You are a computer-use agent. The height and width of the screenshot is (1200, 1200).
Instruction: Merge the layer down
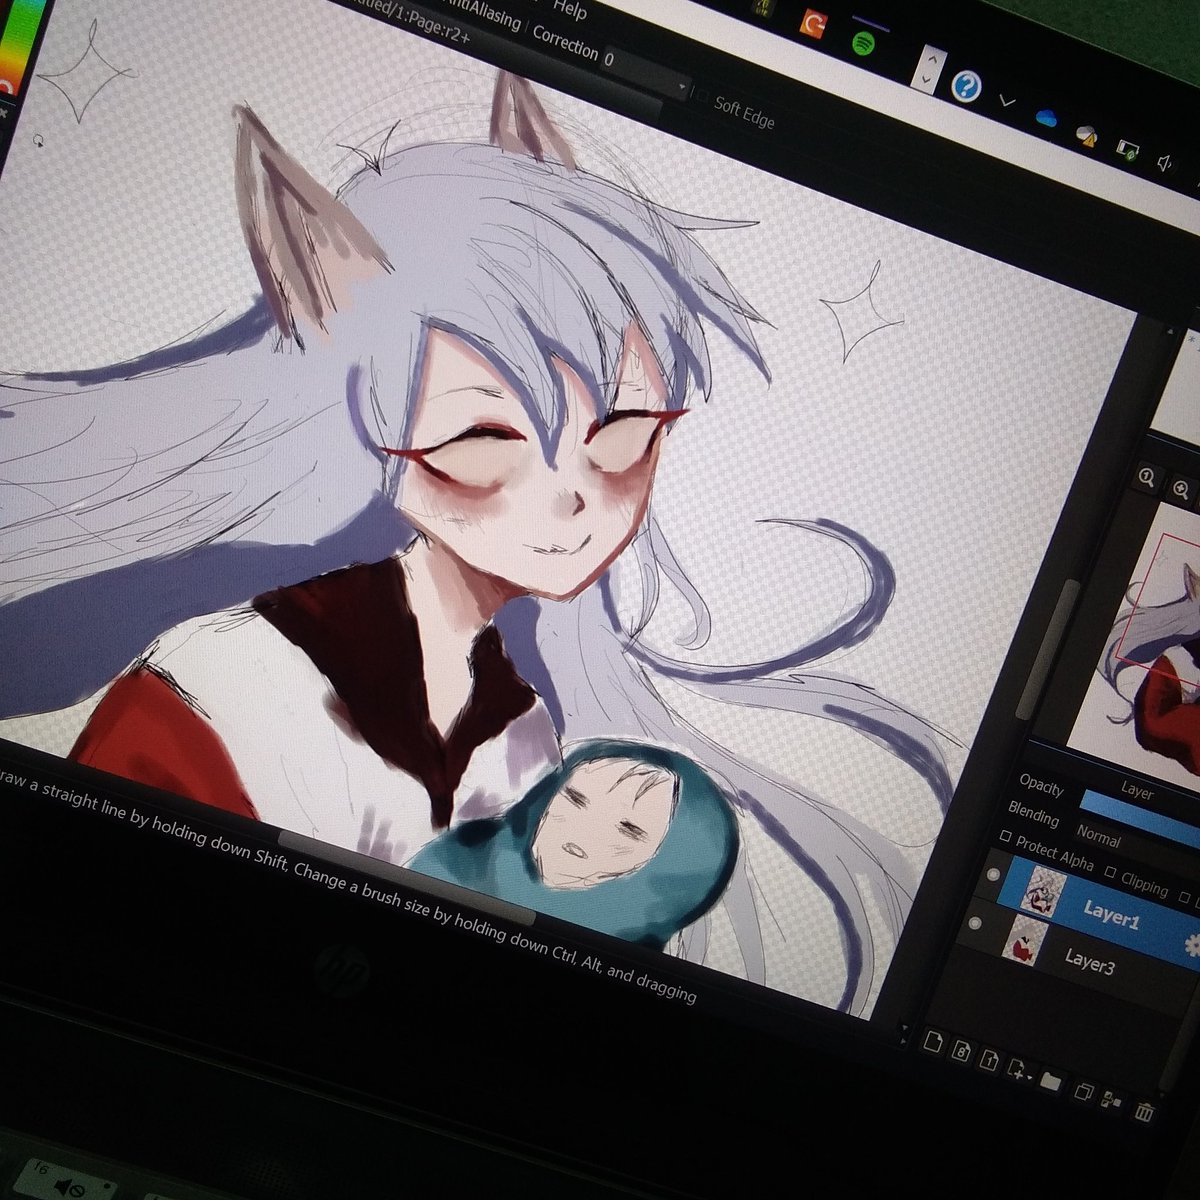point(1112,1100)
